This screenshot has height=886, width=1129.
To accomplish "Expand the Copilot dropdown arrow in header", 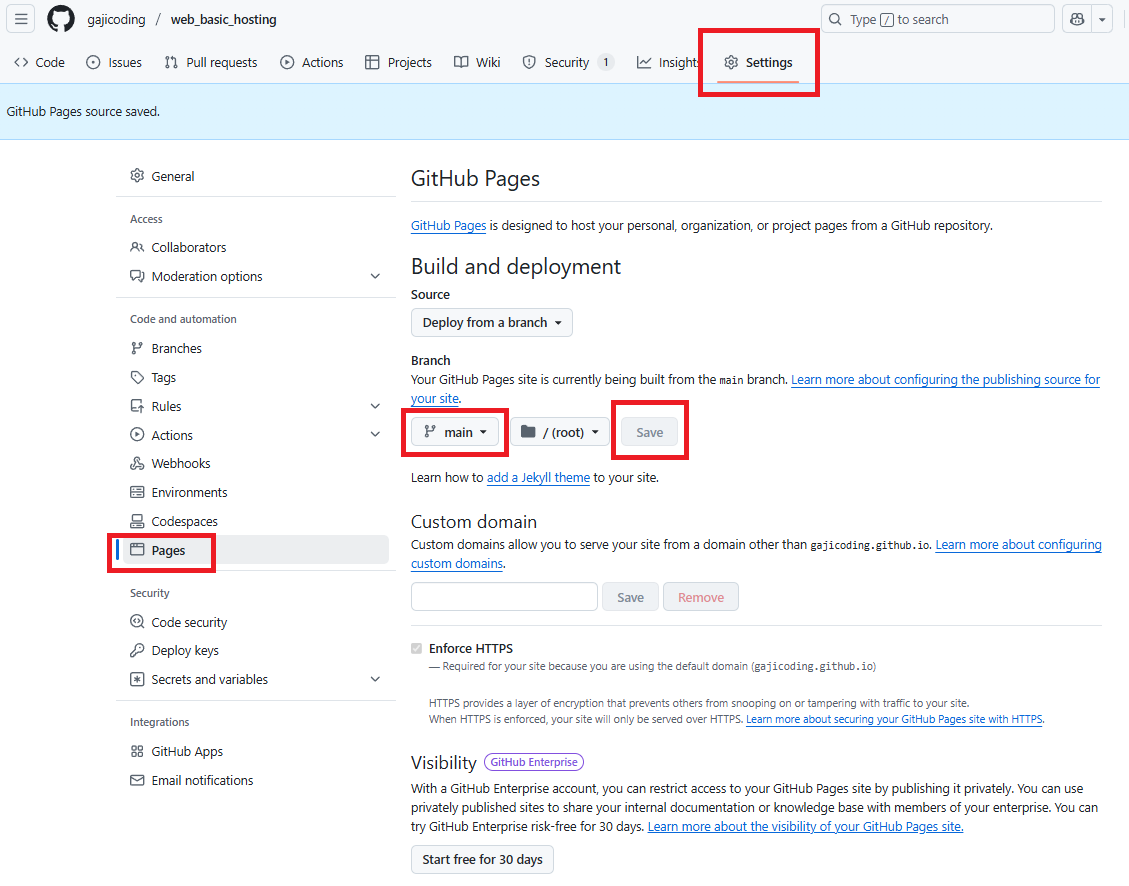I will pyautogui.click(x=1102, y=19).
